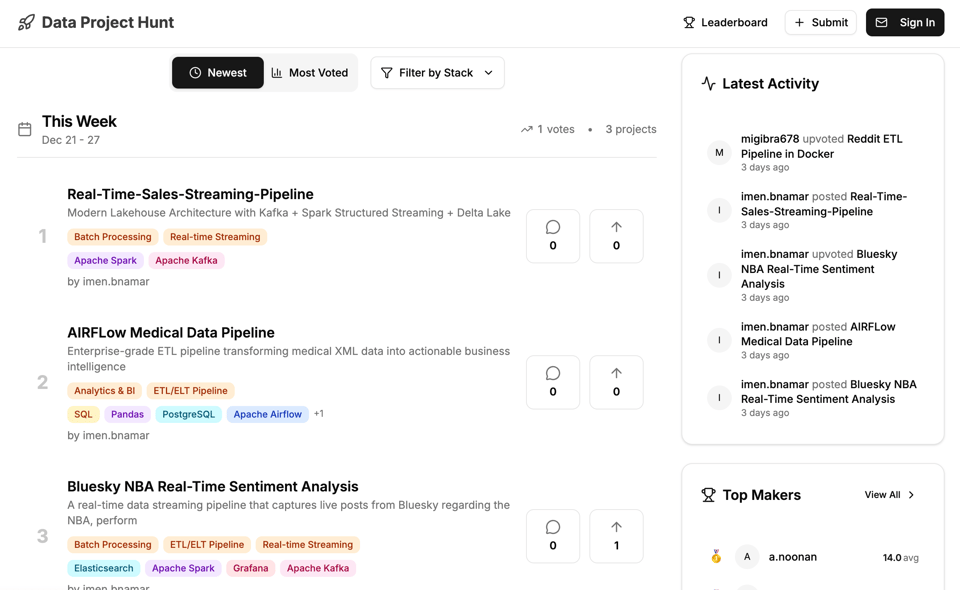The height and width of the screenshot is (590, 960).
Task: Click the Top Makers trophy icon
Action: pyautogui.click(x=708, y=495)
